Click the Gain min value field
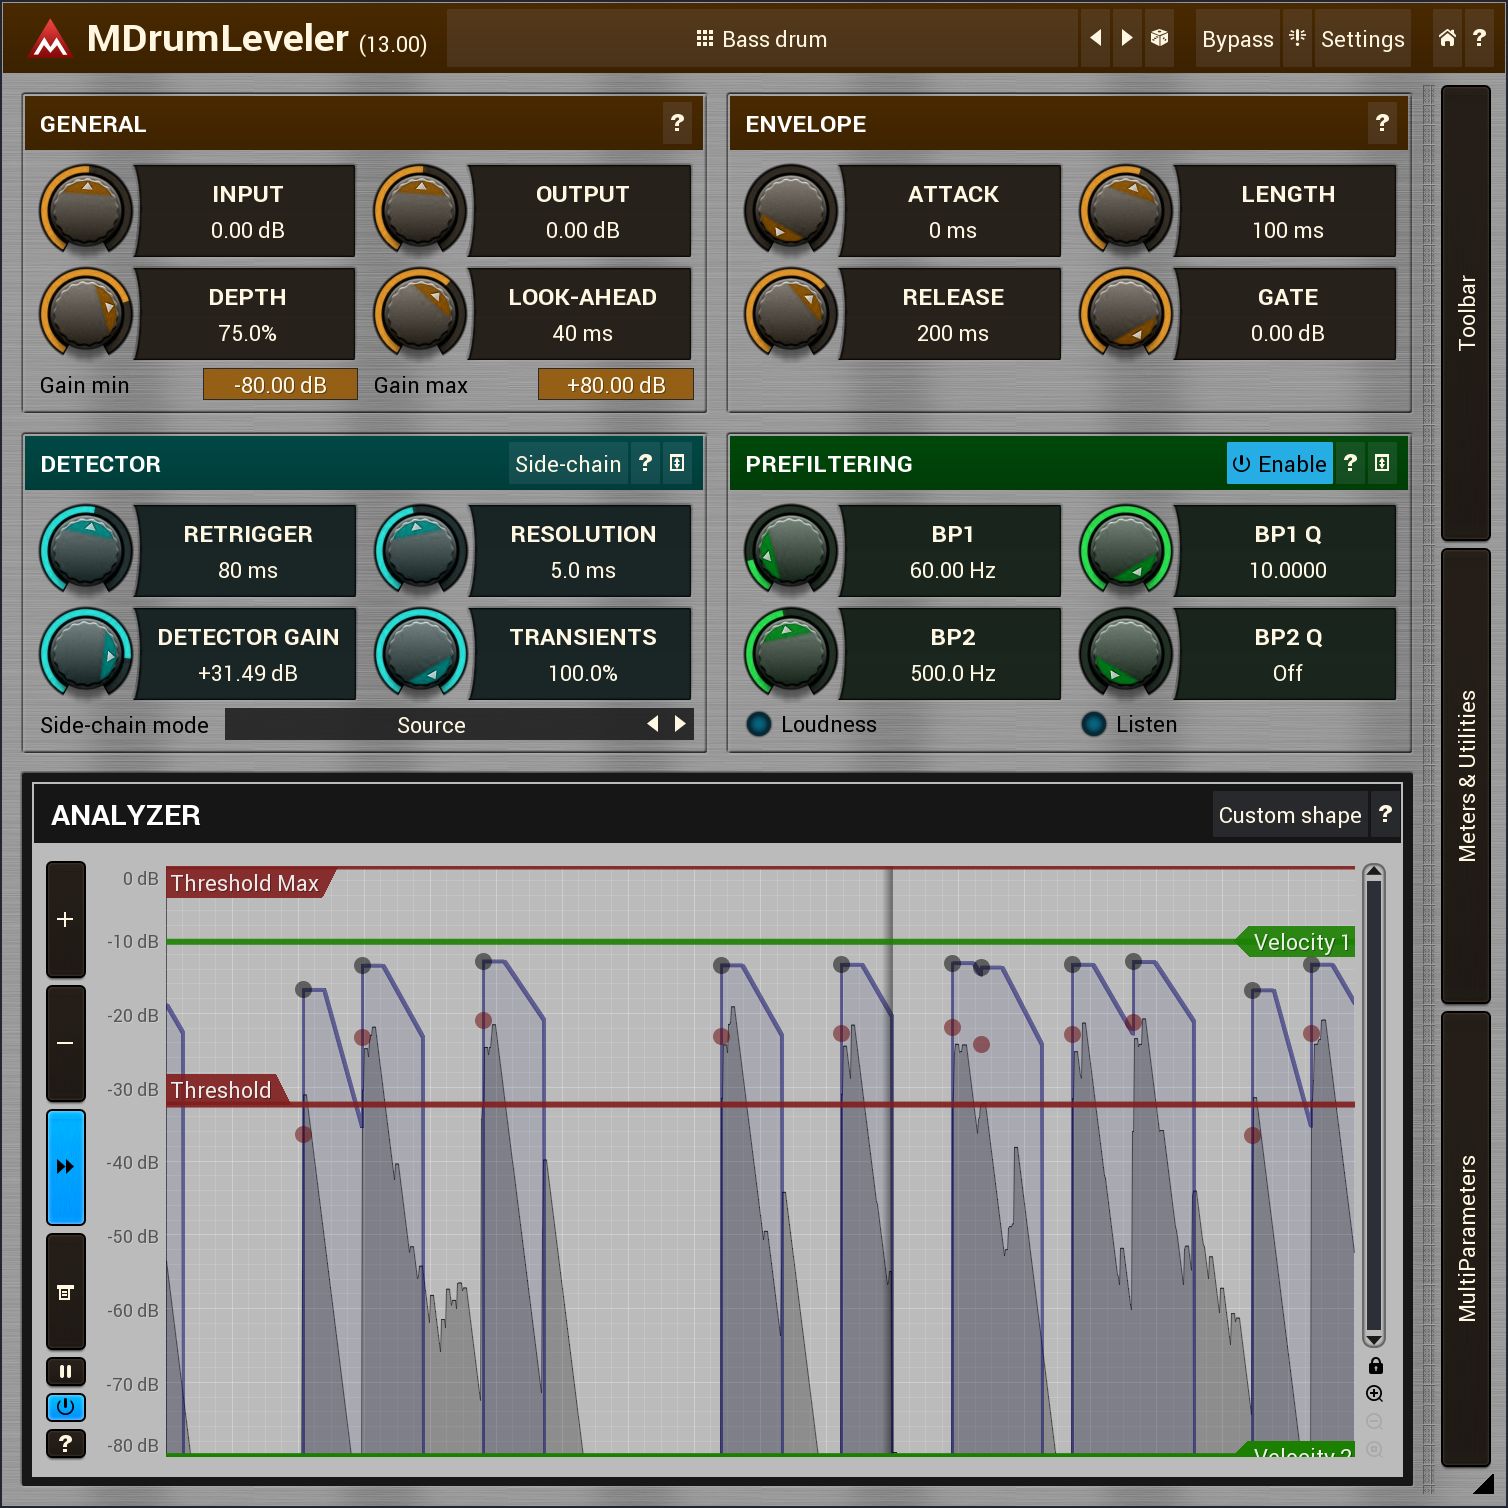Viewport: 1508px width, 1508px height. pos(280,385)
